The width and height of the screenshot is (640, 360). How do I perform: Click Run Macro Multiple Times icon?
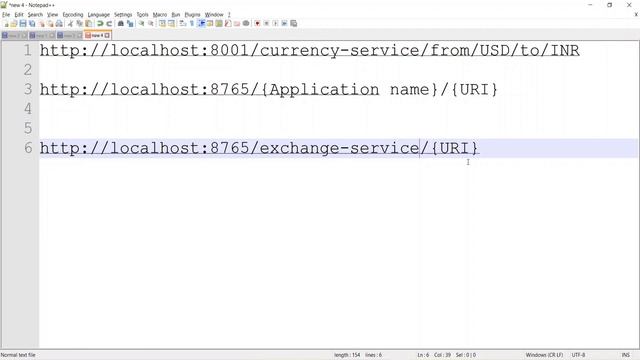(284, 24)
